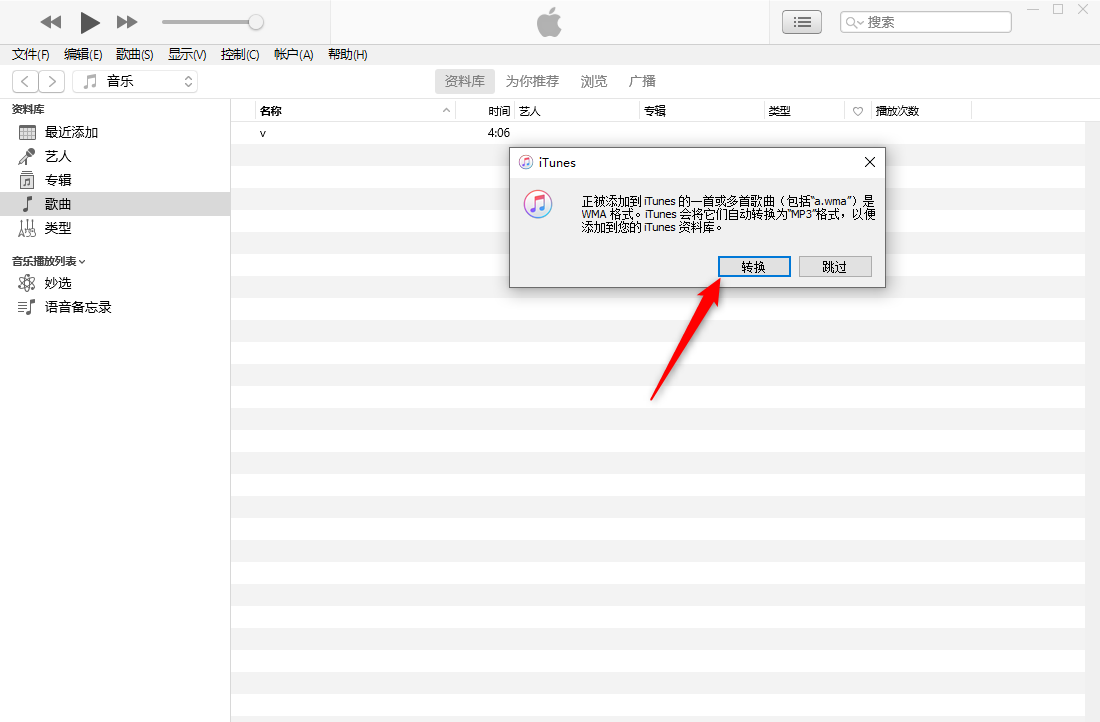Click the 最近添加 grid icon

27,133
